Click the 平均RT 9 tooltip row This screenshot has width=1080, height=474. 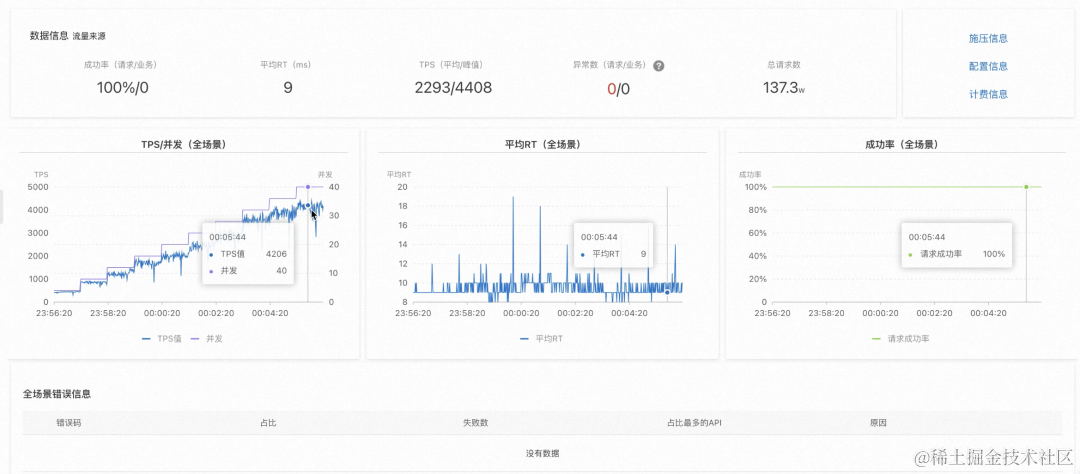(x=614, y=254)
